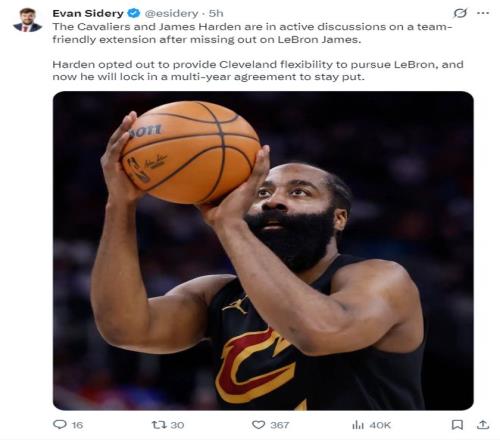500x440 pixels.
Task: Click the 367 likes count
Action: coord(279,425)
